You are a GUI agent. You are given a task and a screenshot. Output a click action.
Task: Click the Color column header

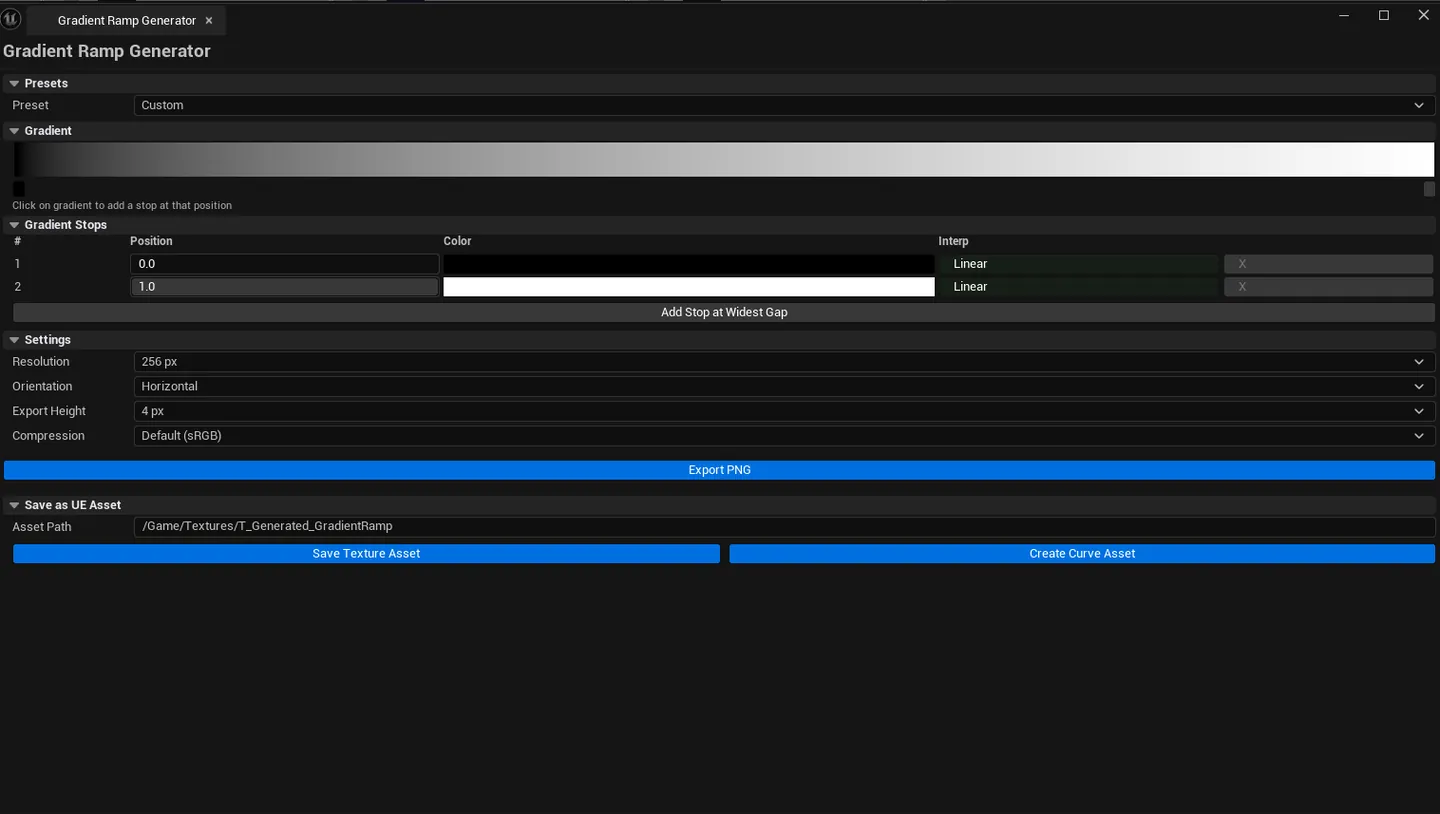tap(457, 241)
